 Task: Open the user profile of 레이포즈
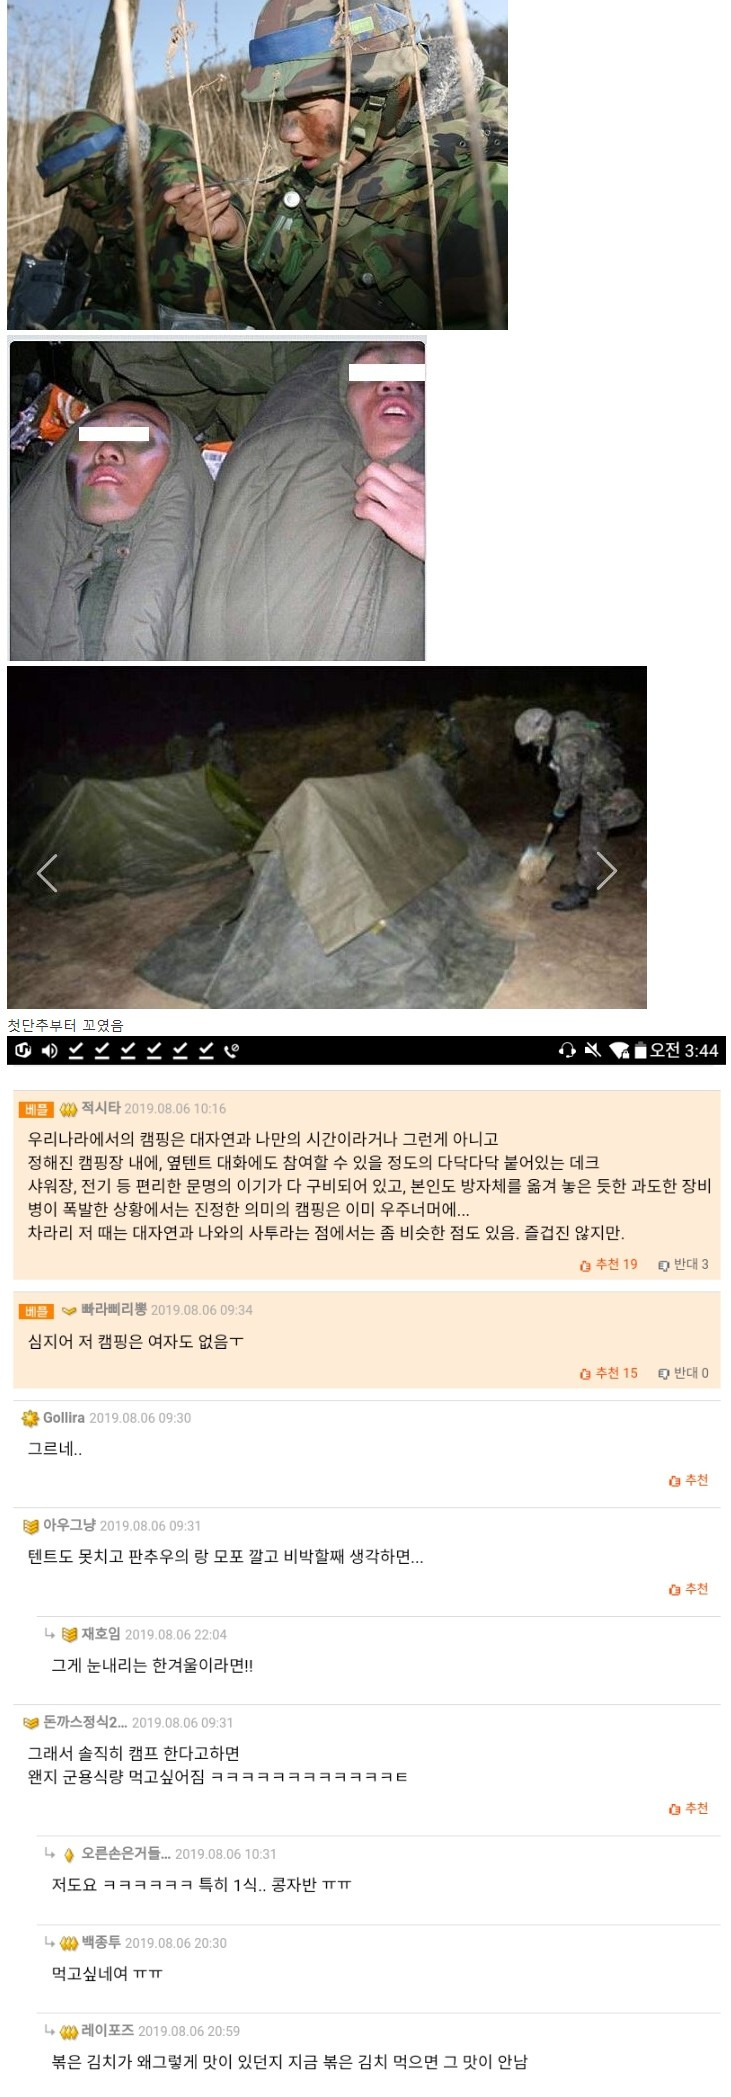(x=107, y=2030)
